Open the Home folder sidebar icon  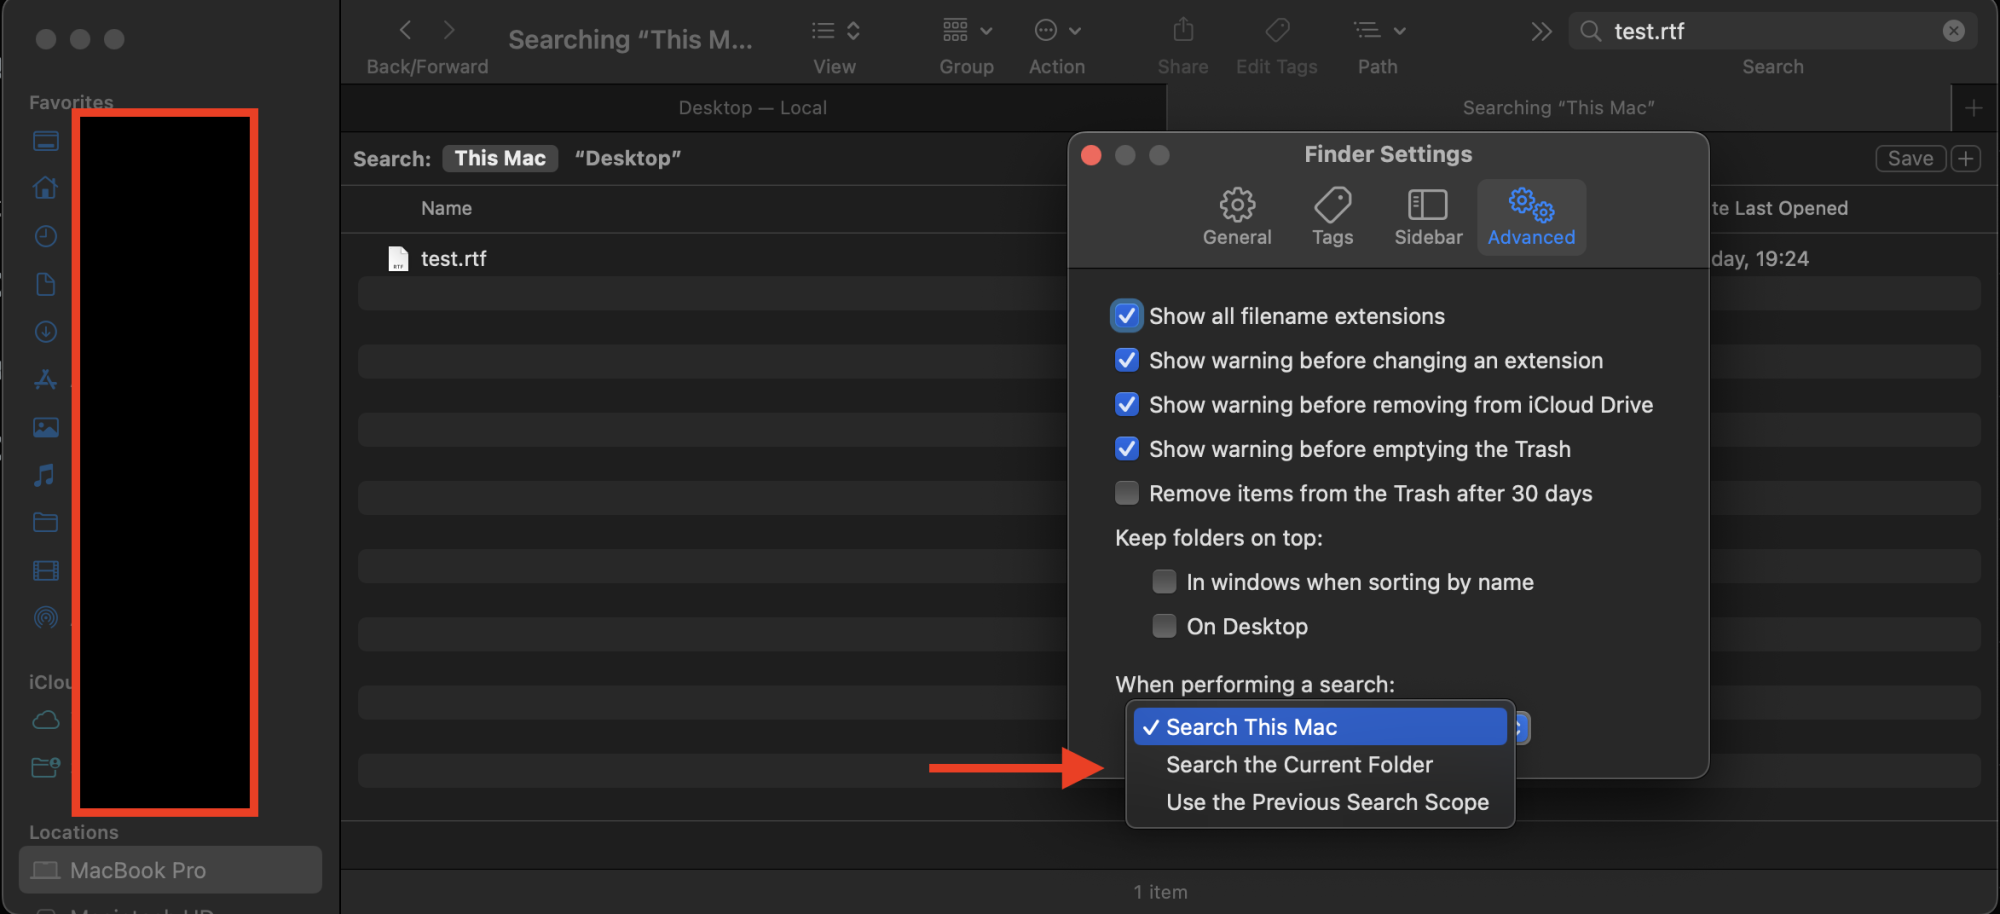point(45,188)
